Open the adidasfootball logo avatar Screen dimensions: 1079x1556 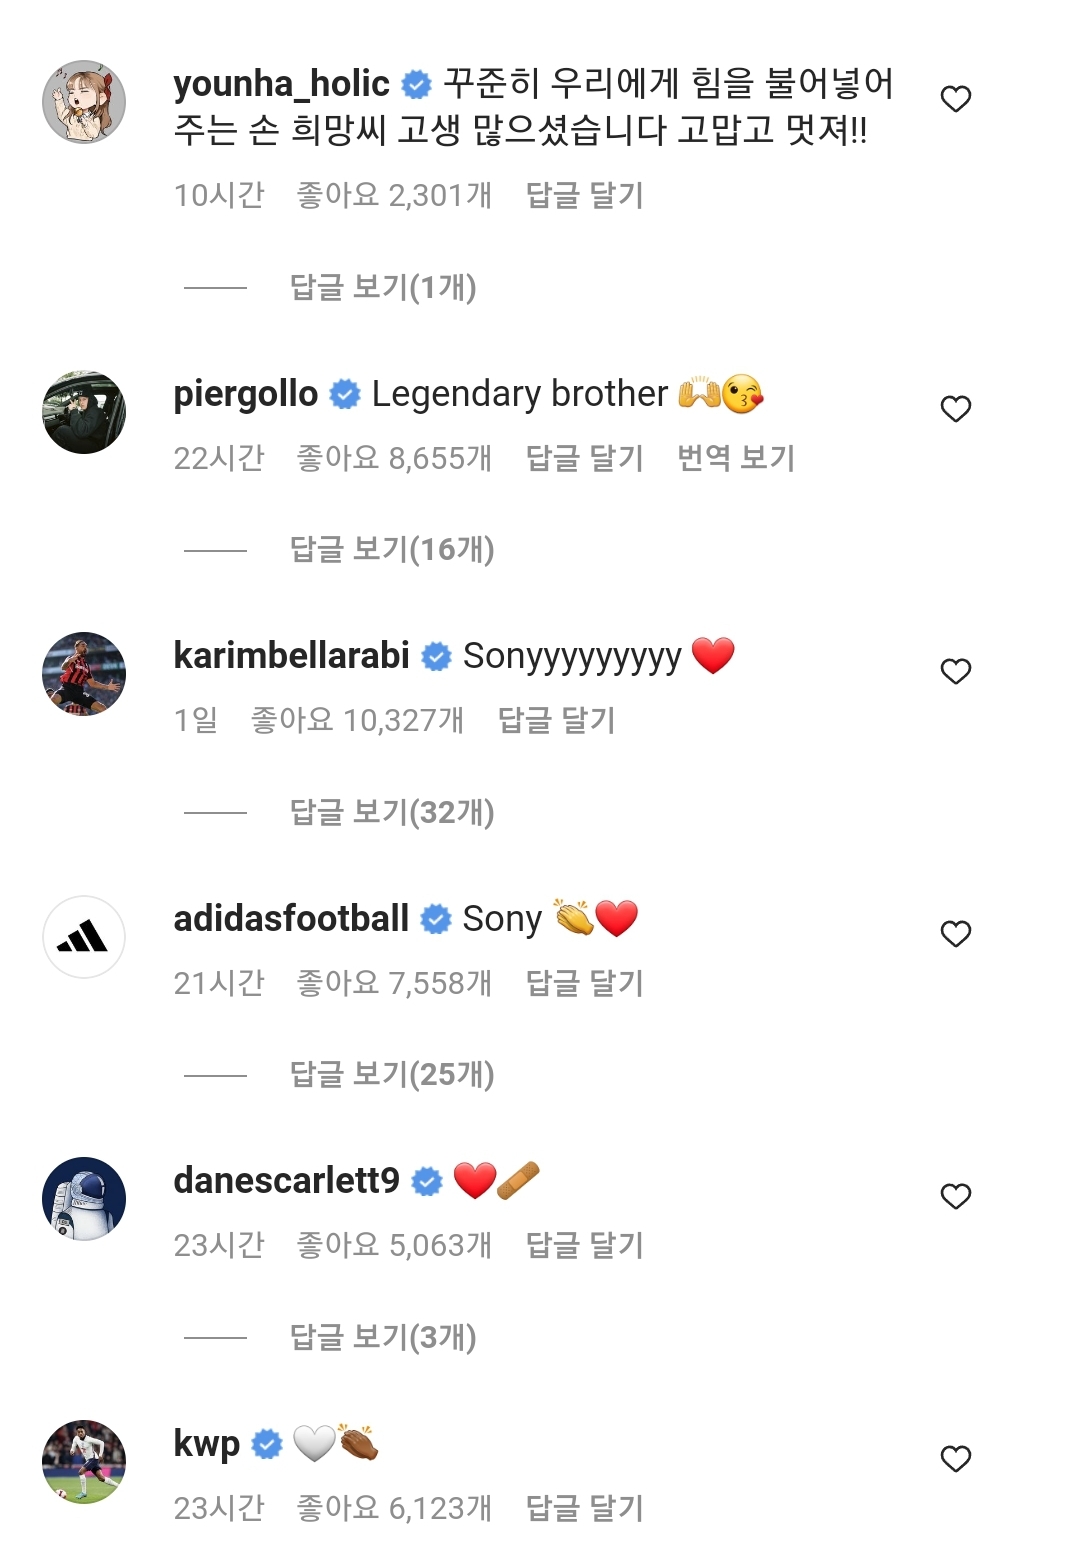pos(84,937)
